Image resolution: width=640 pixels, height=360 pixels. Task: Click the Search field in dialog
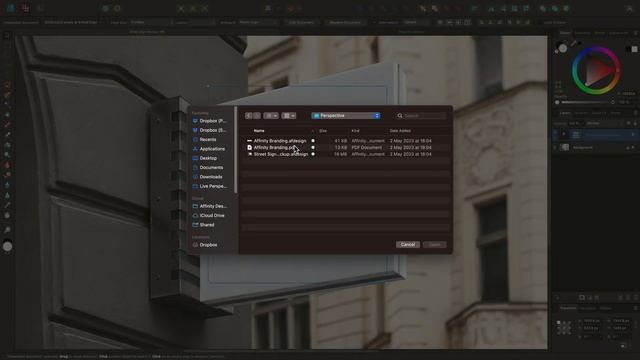click(x=420, y=116)
